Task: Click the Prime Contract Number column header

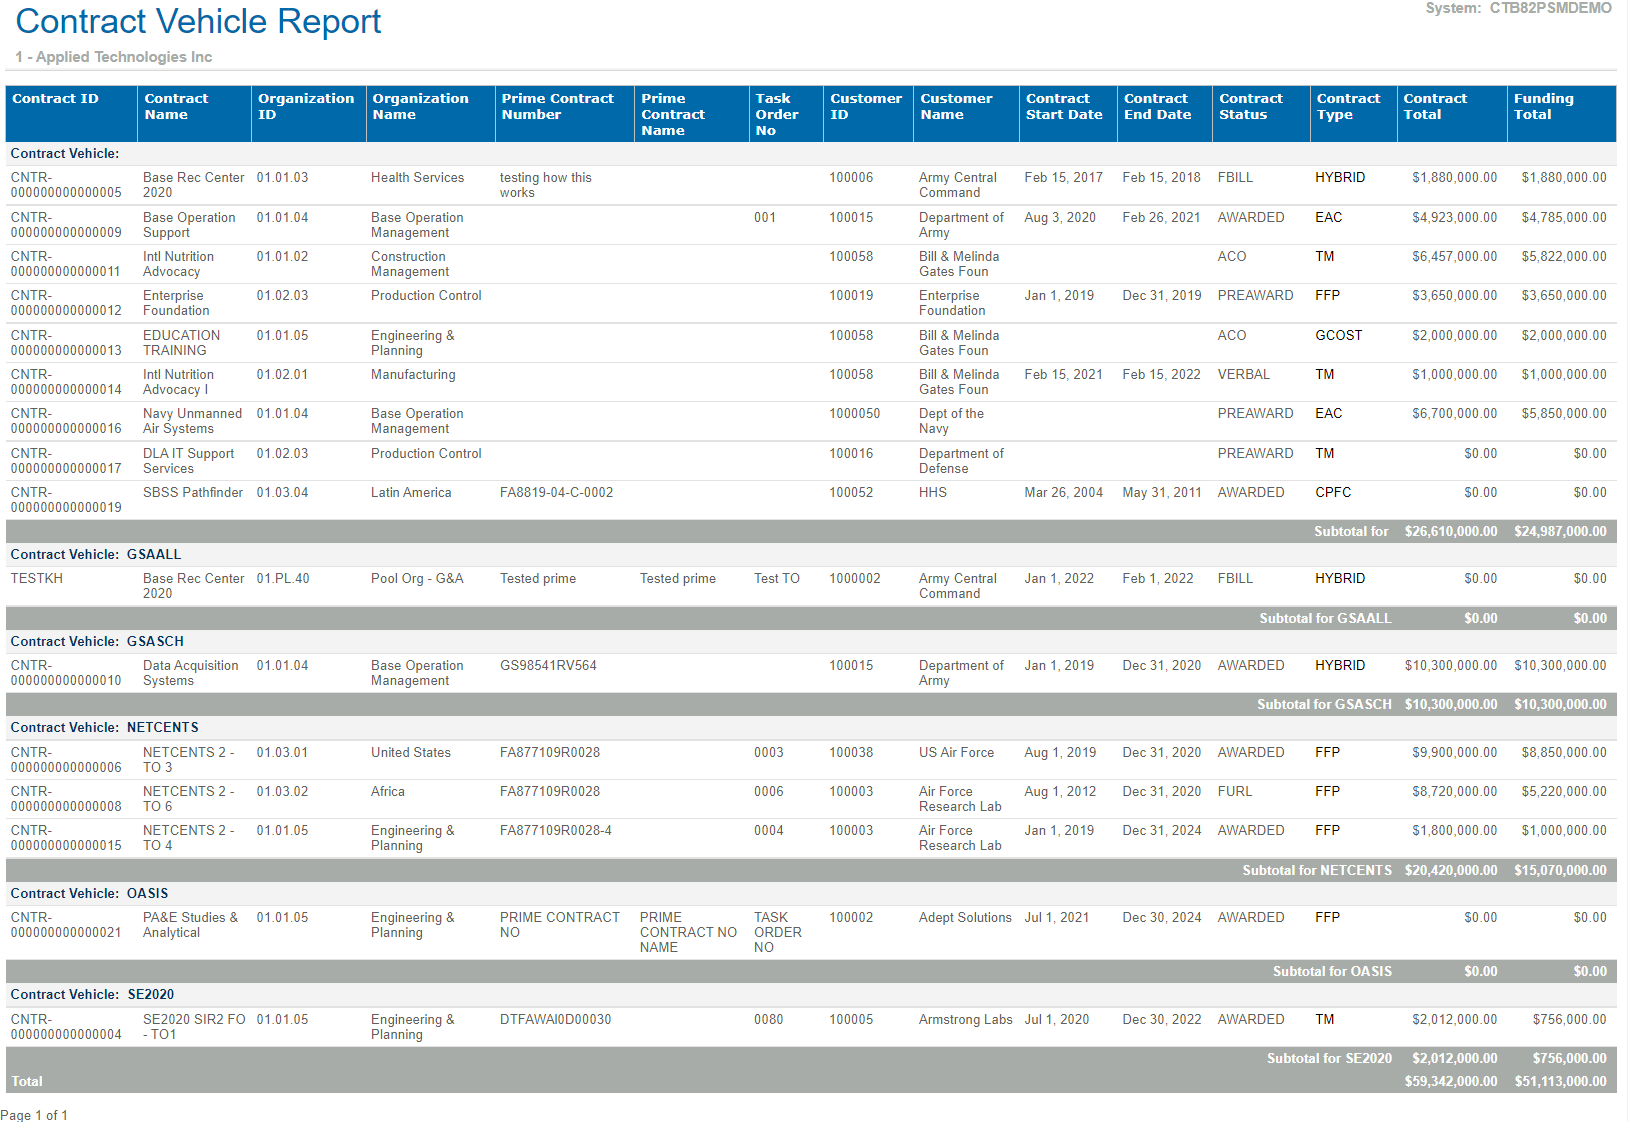Action: 557,107
